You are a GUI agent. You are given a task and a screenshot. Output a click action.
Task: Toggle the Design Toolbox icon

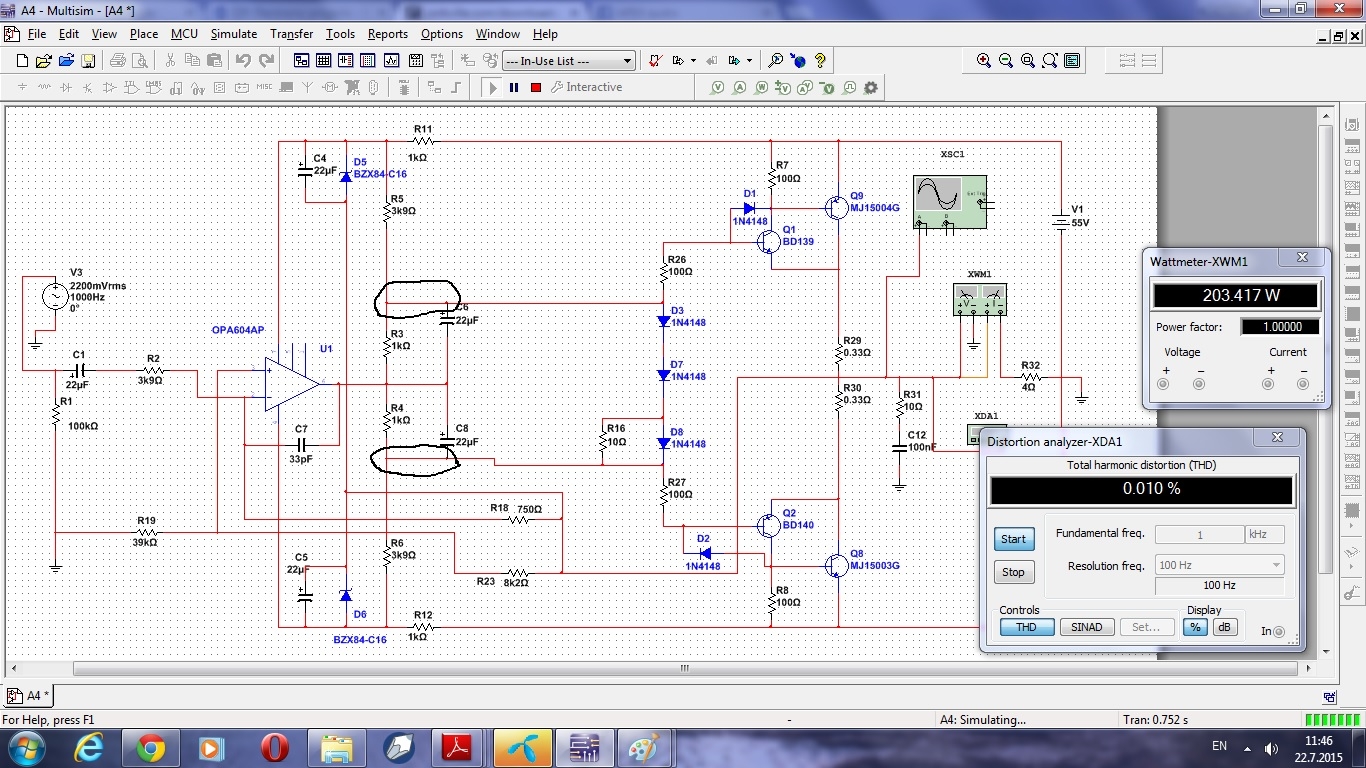coord(301,61)
